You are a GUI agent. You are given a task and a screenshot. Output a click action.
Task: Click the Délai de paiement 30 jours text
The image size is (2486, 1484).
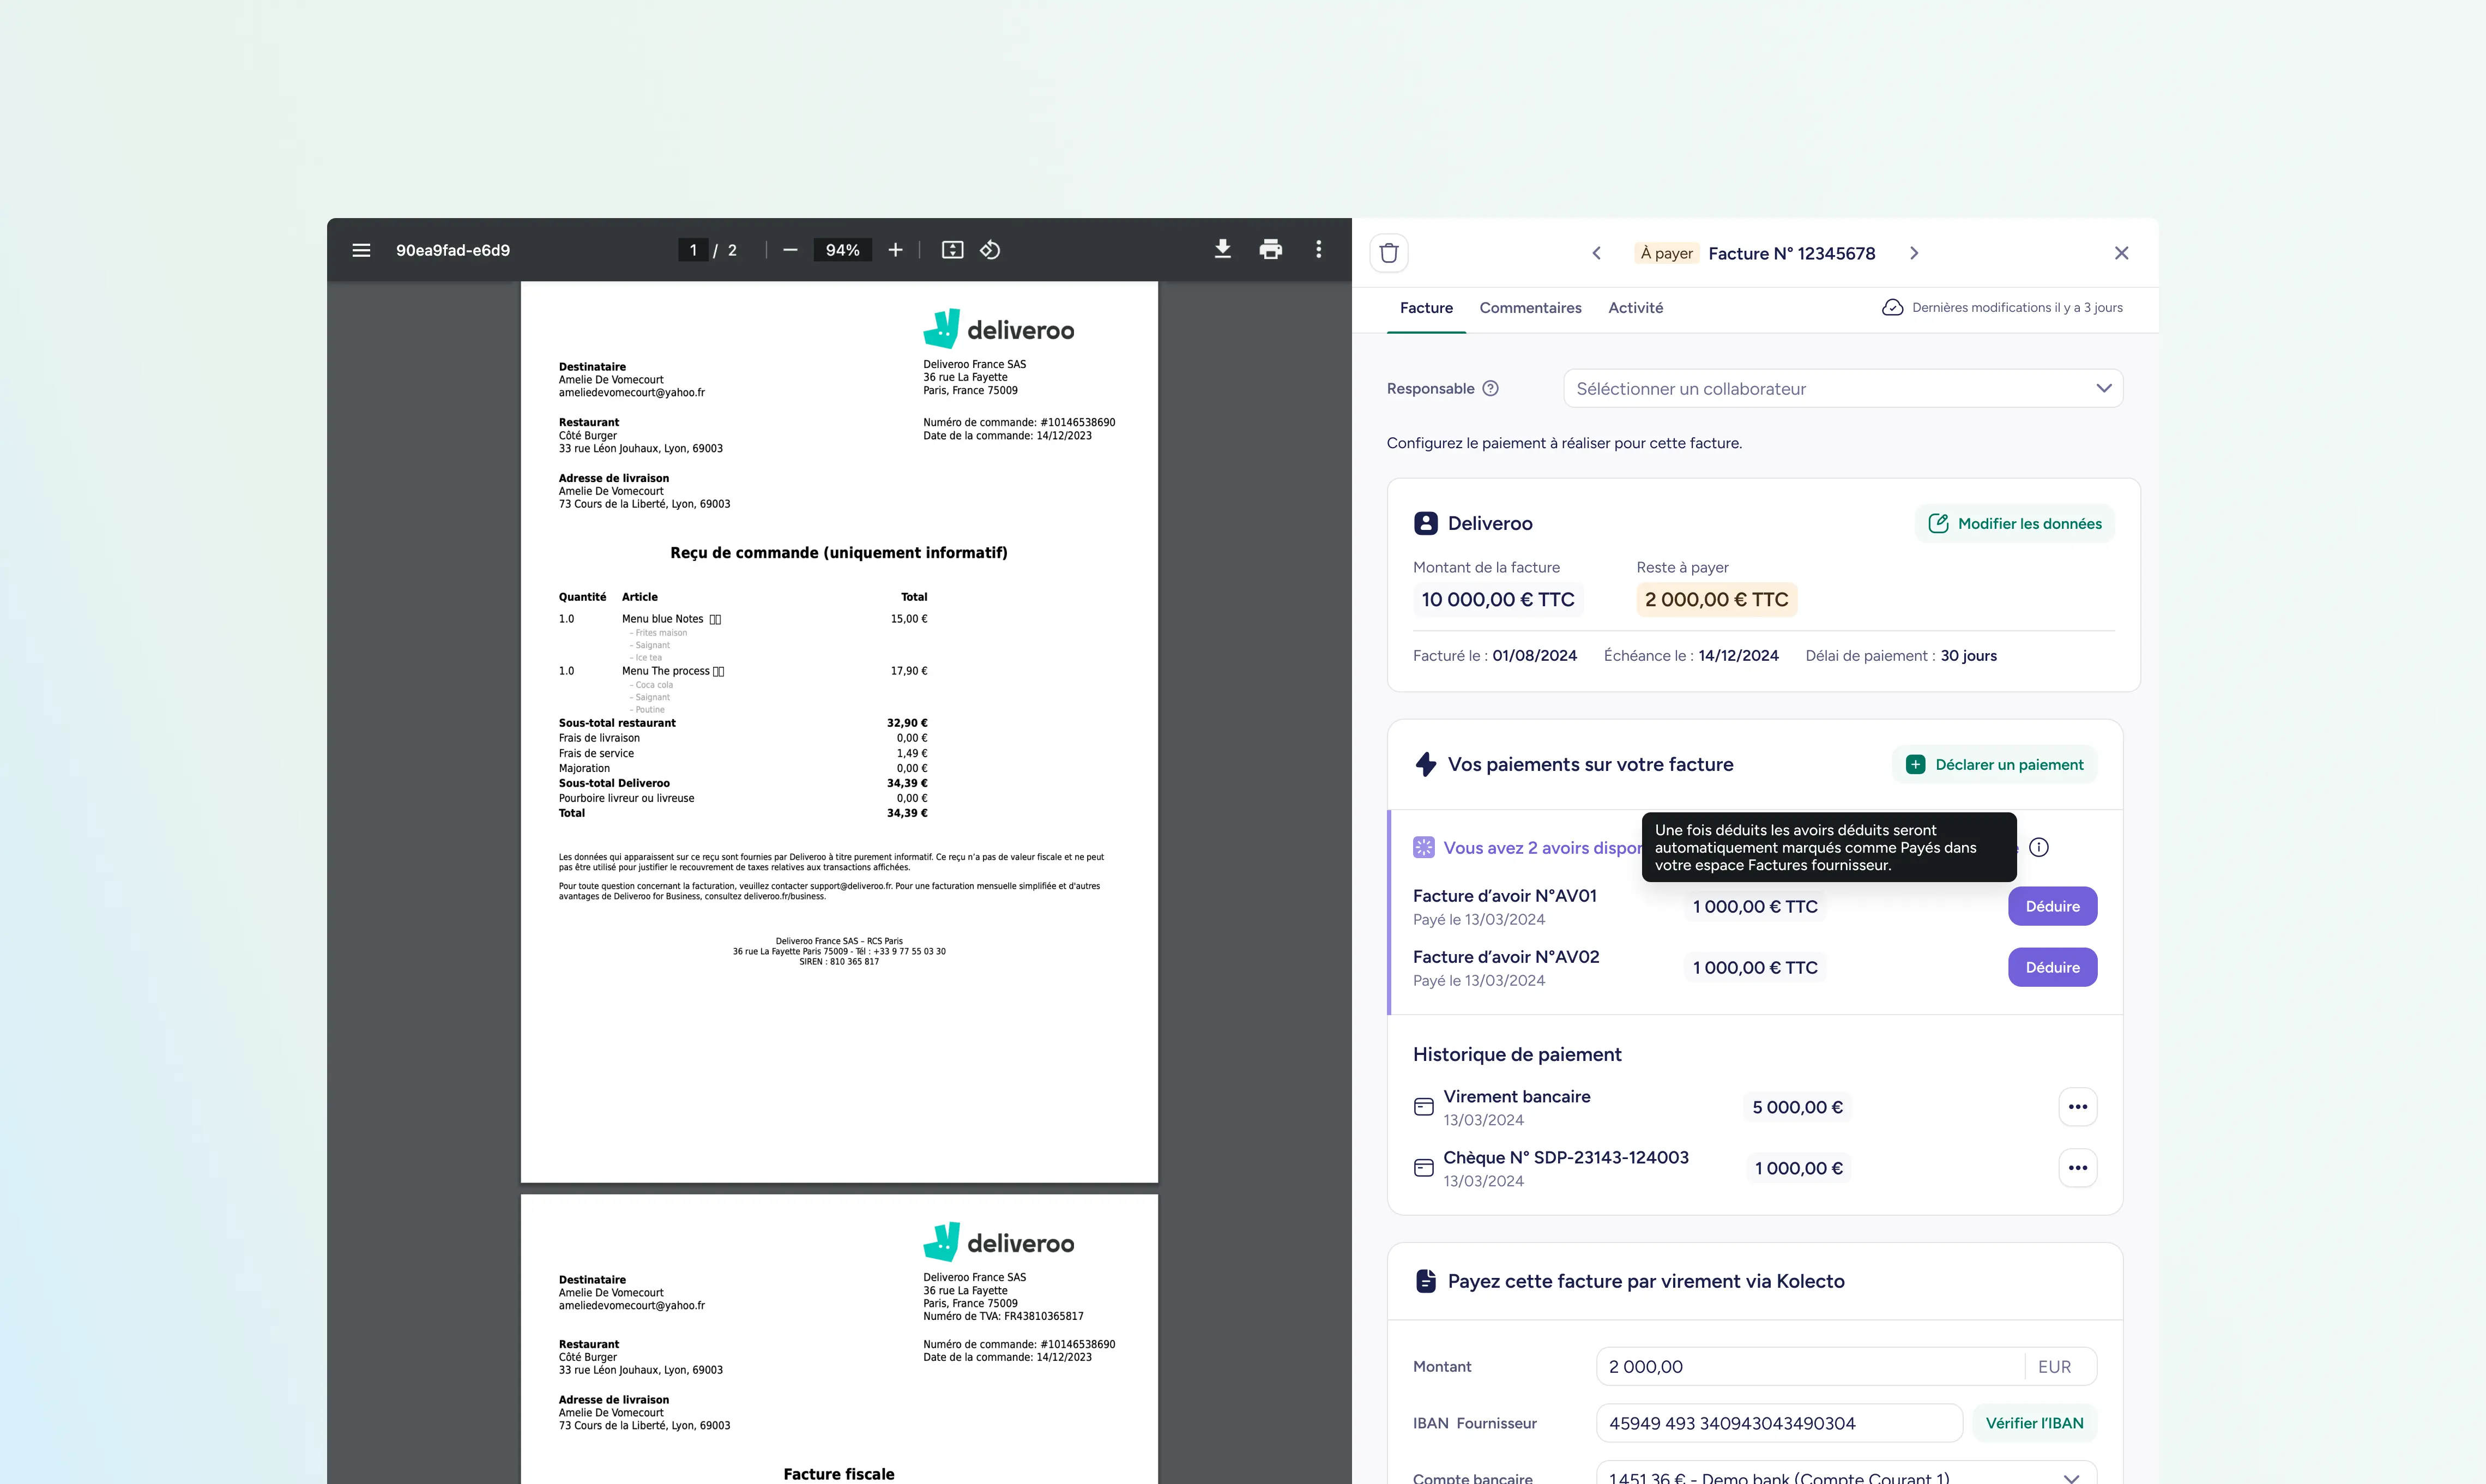point(1900,656)
